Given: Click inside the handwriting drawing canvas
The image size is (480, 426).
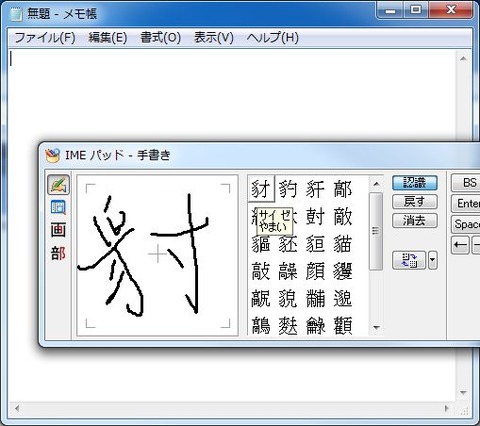Looking at the screenshot, I should pos(157,255).
